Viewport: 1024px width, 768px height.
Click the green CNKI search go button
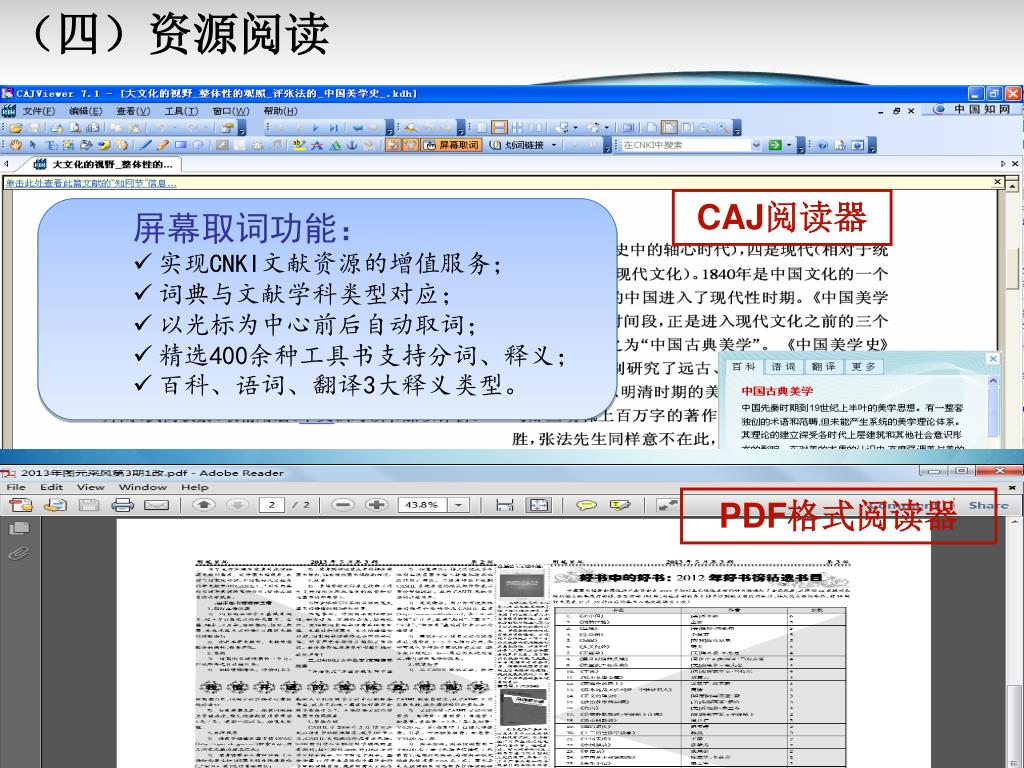(775, 145)
